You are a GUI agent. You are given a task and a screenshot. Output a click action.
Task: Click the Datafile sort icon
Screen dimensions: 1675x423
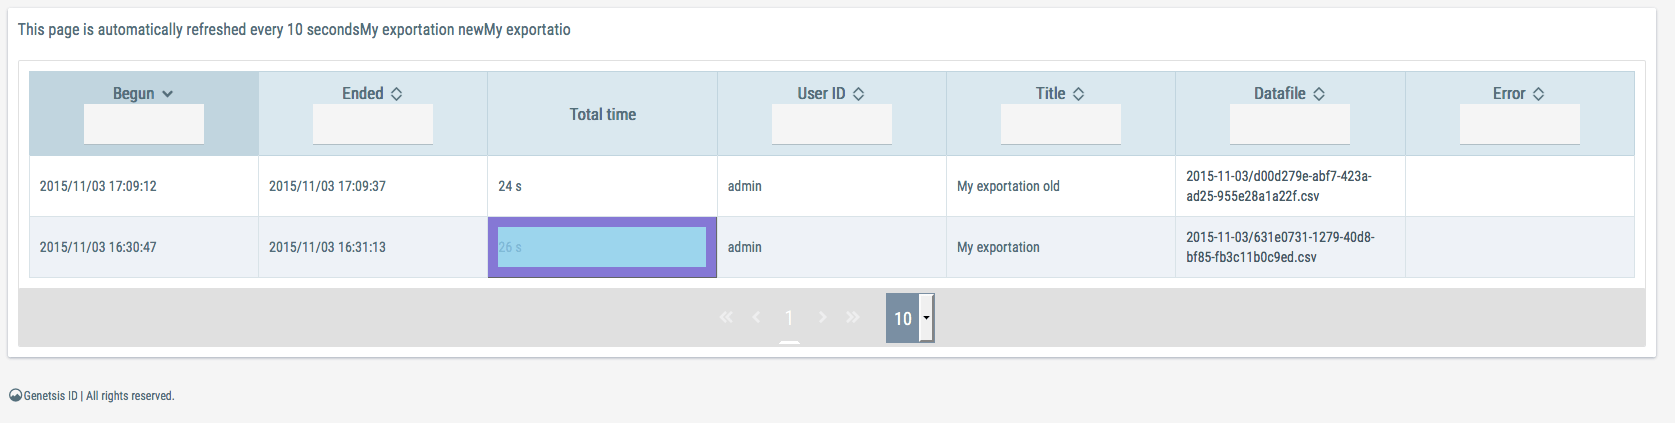point(1318,93)
